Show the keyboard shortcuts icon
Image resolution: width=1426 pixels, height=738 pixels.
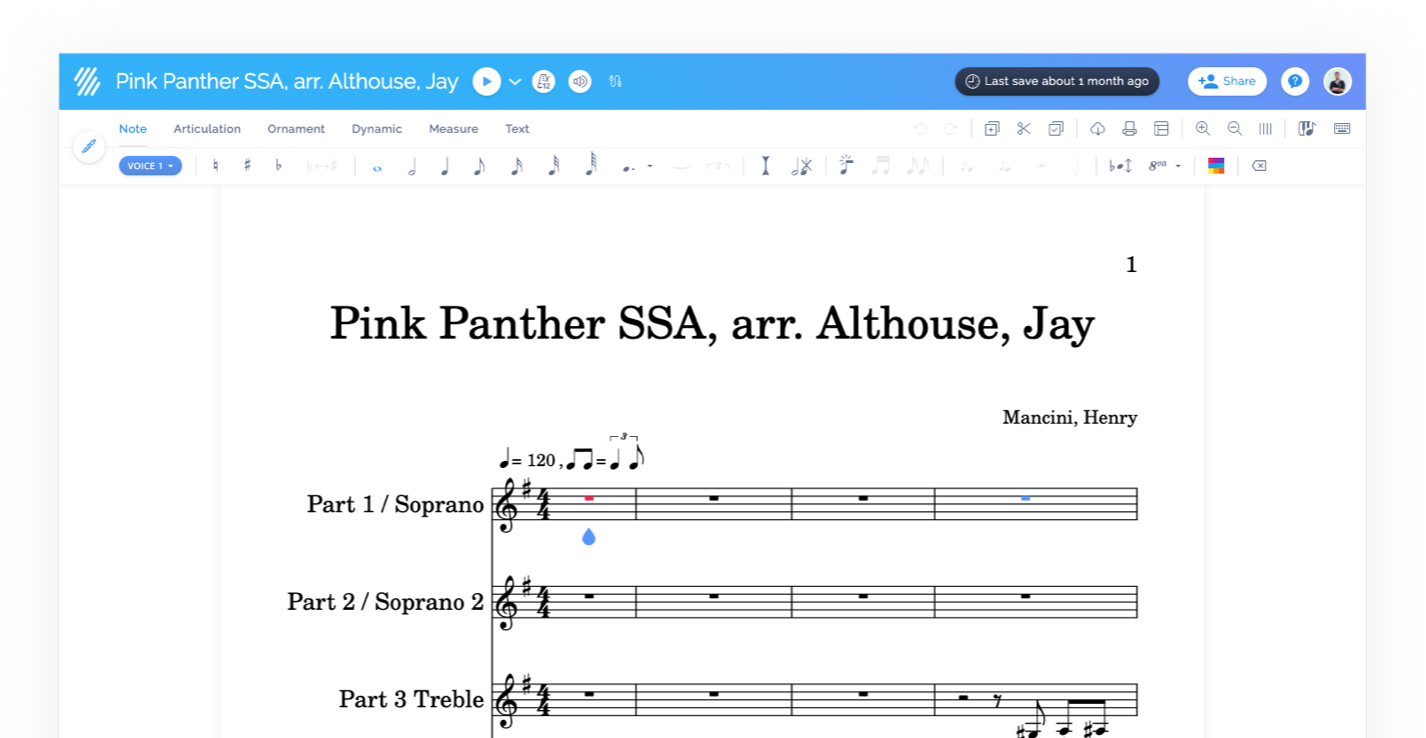(1342, 128)
